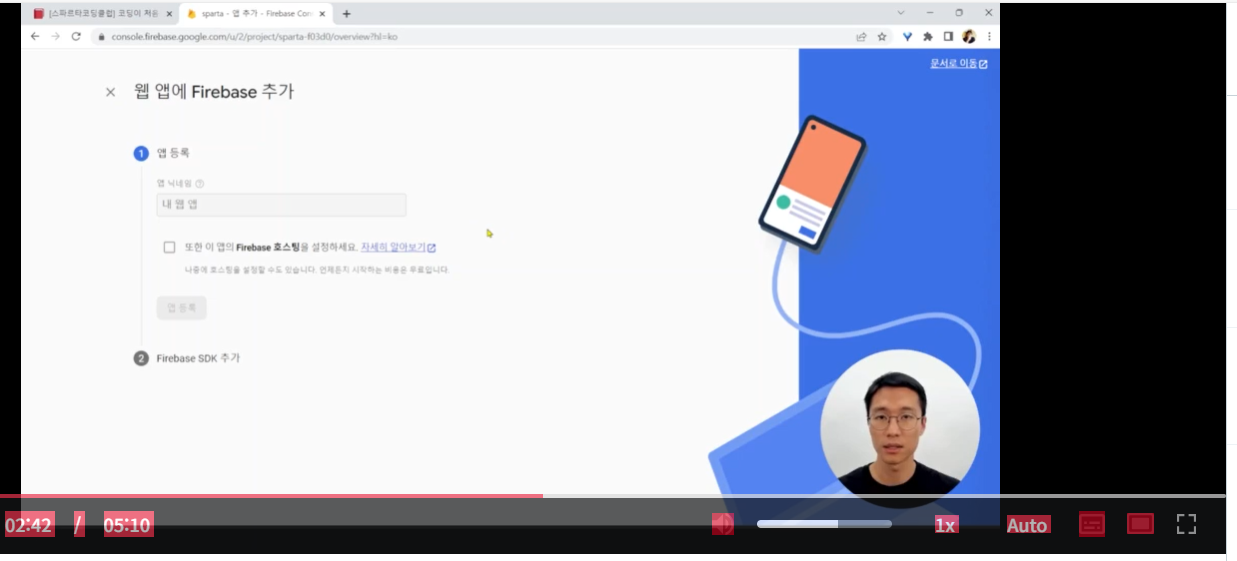Bookmark this page with the star
The image size is (1237, 561).
[882, 36]
